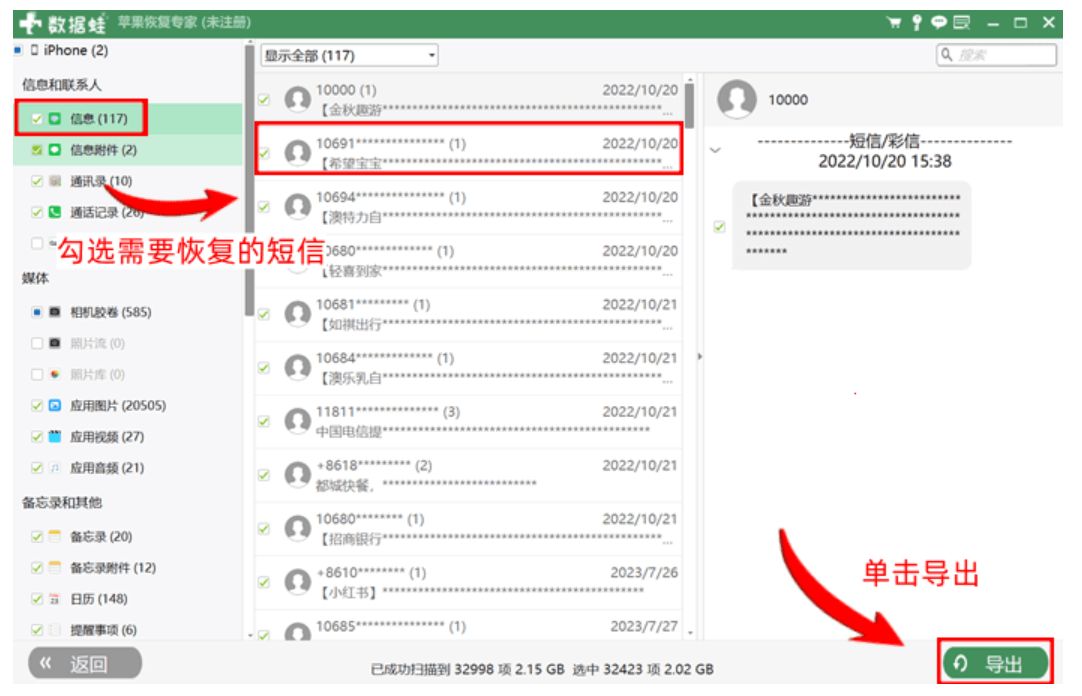Toggle the 备忘录 (20) checkbox
1082x696 pixels.
pos(37,536)
